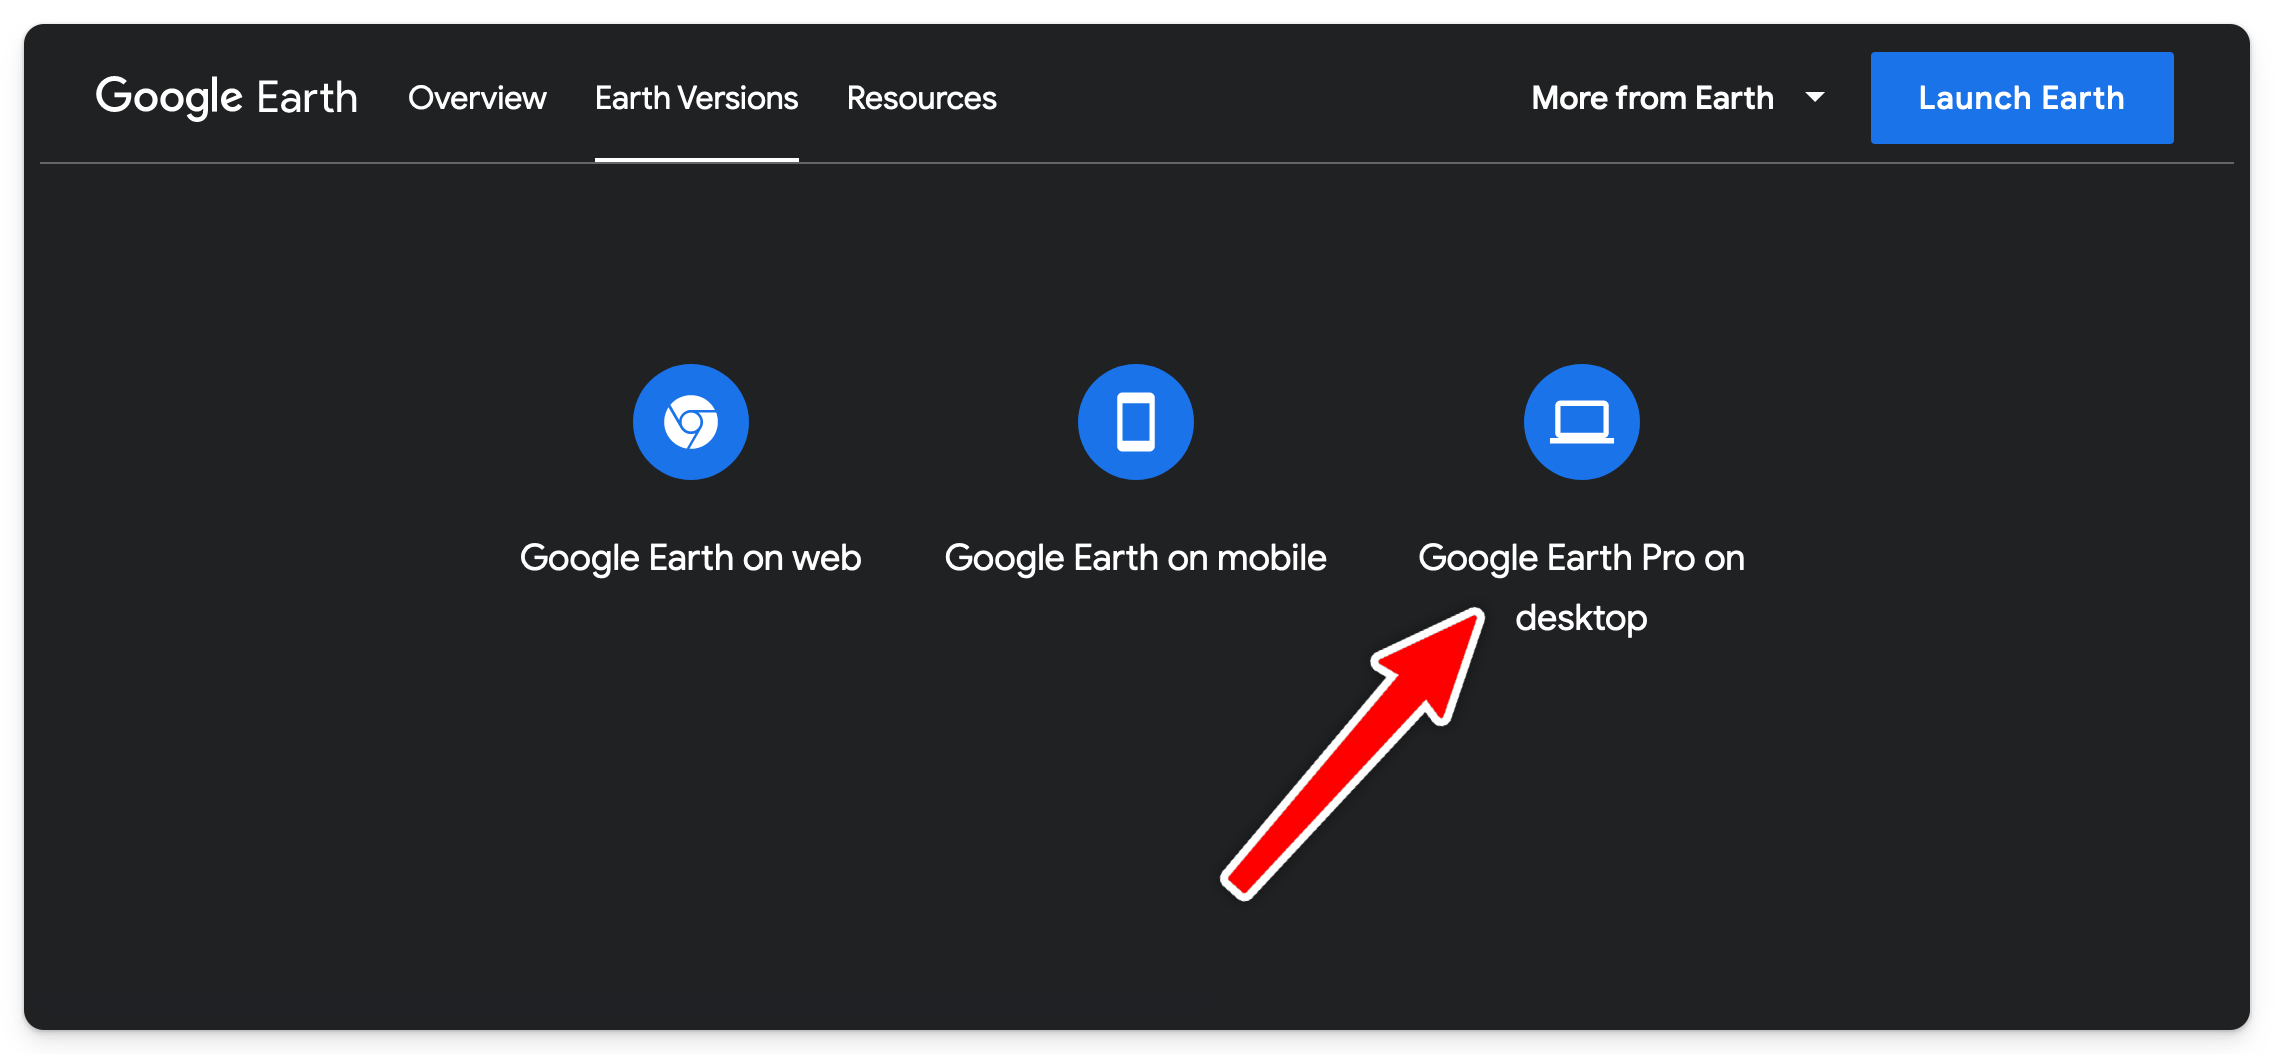The image size is (2274, 1054).
Task: Click the Google Earth logo in the header
Action: coord(226,97)
